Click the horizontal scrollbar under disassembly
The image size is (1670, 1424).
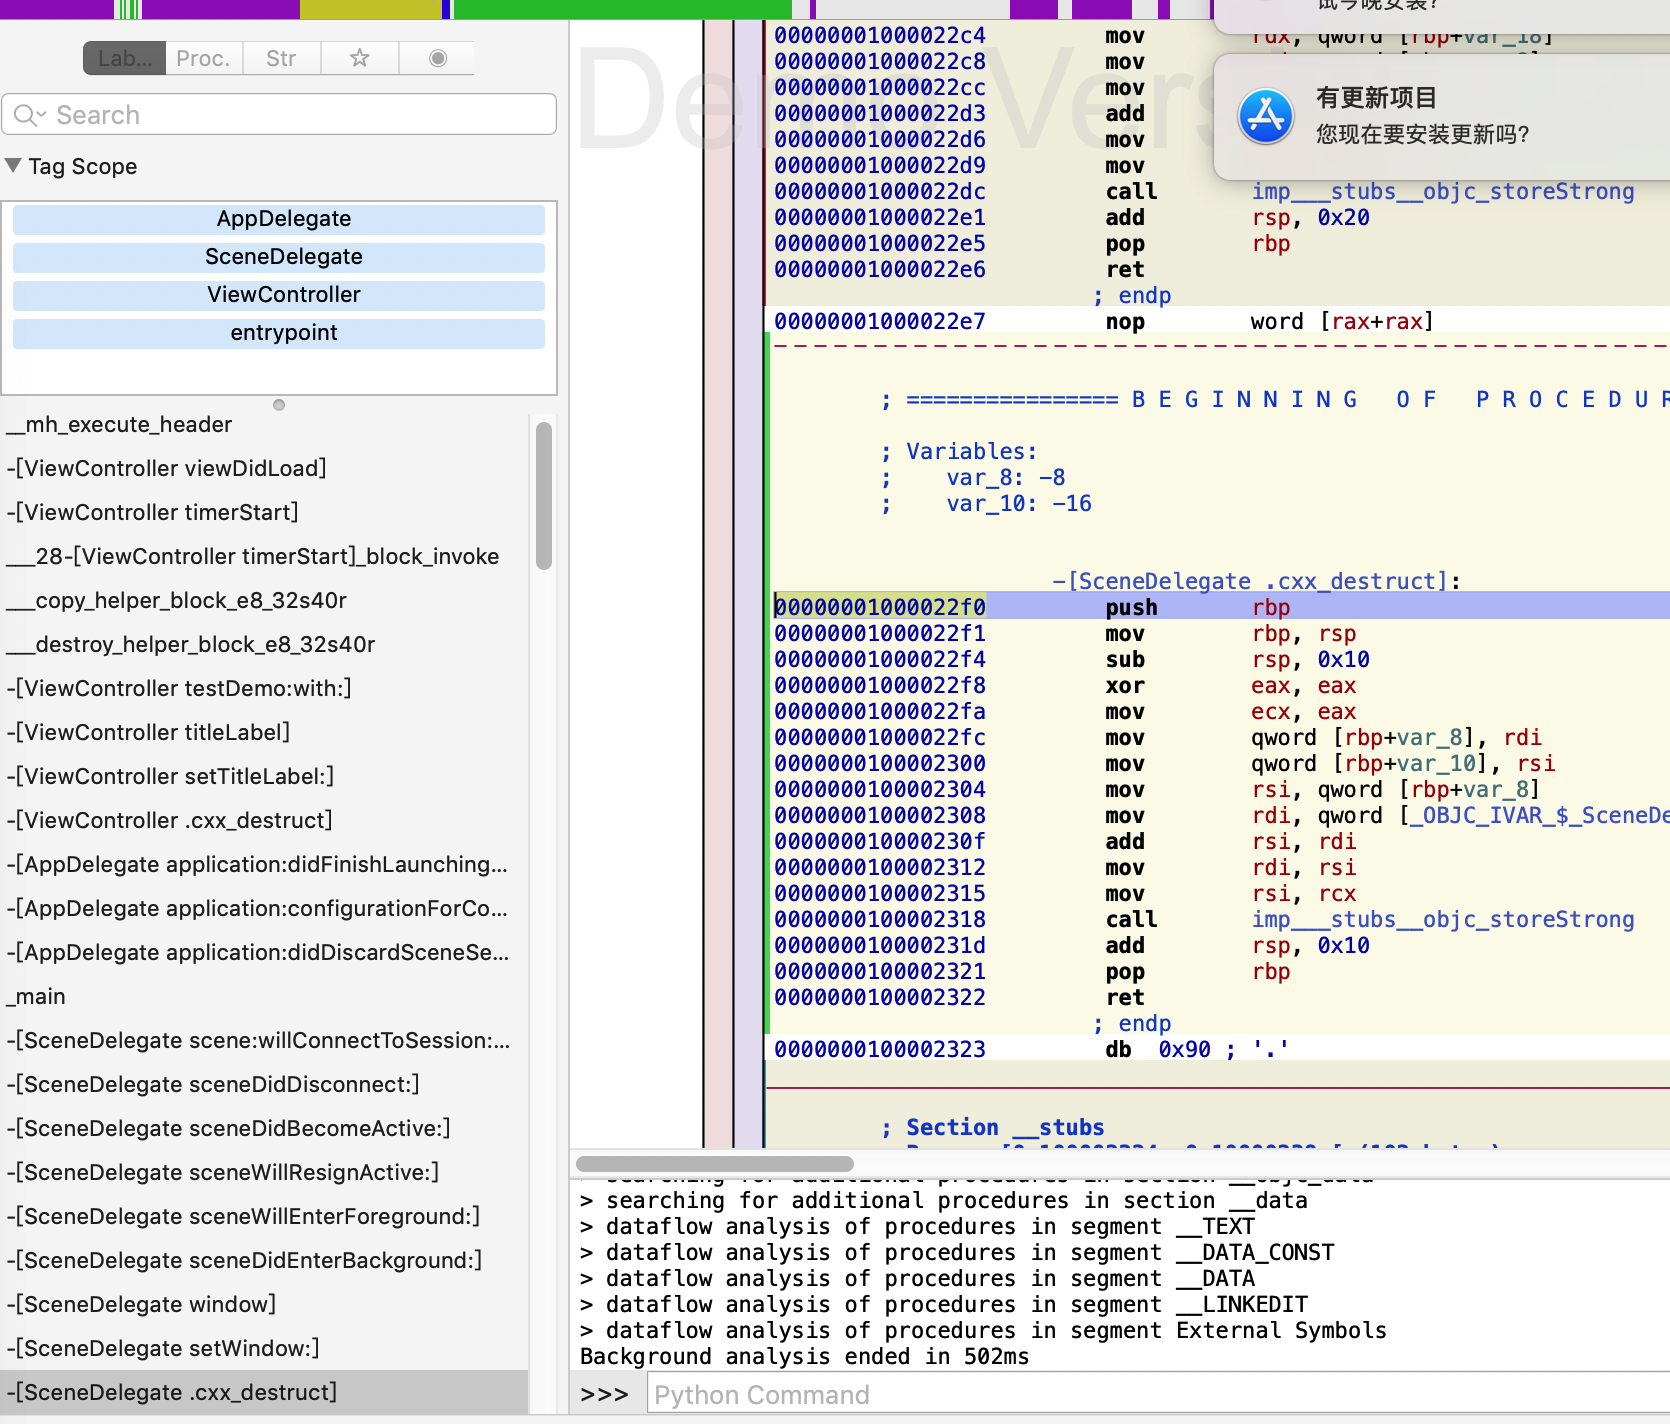click(715, 1163)
